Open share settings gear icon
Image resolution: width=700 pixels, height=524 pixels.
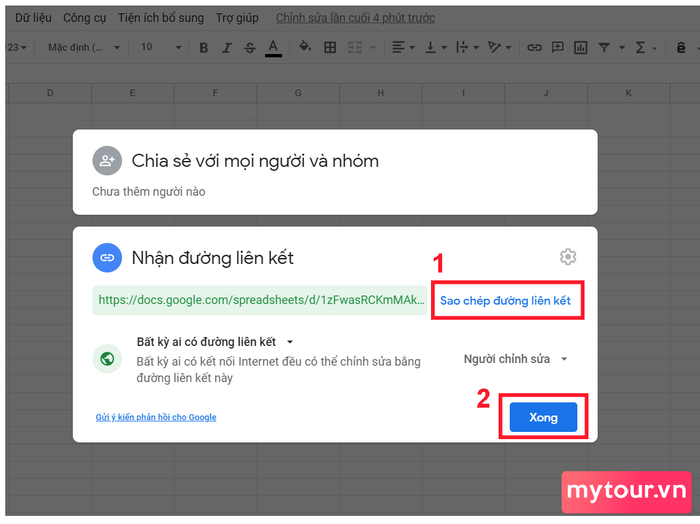[x=568, y=257]
